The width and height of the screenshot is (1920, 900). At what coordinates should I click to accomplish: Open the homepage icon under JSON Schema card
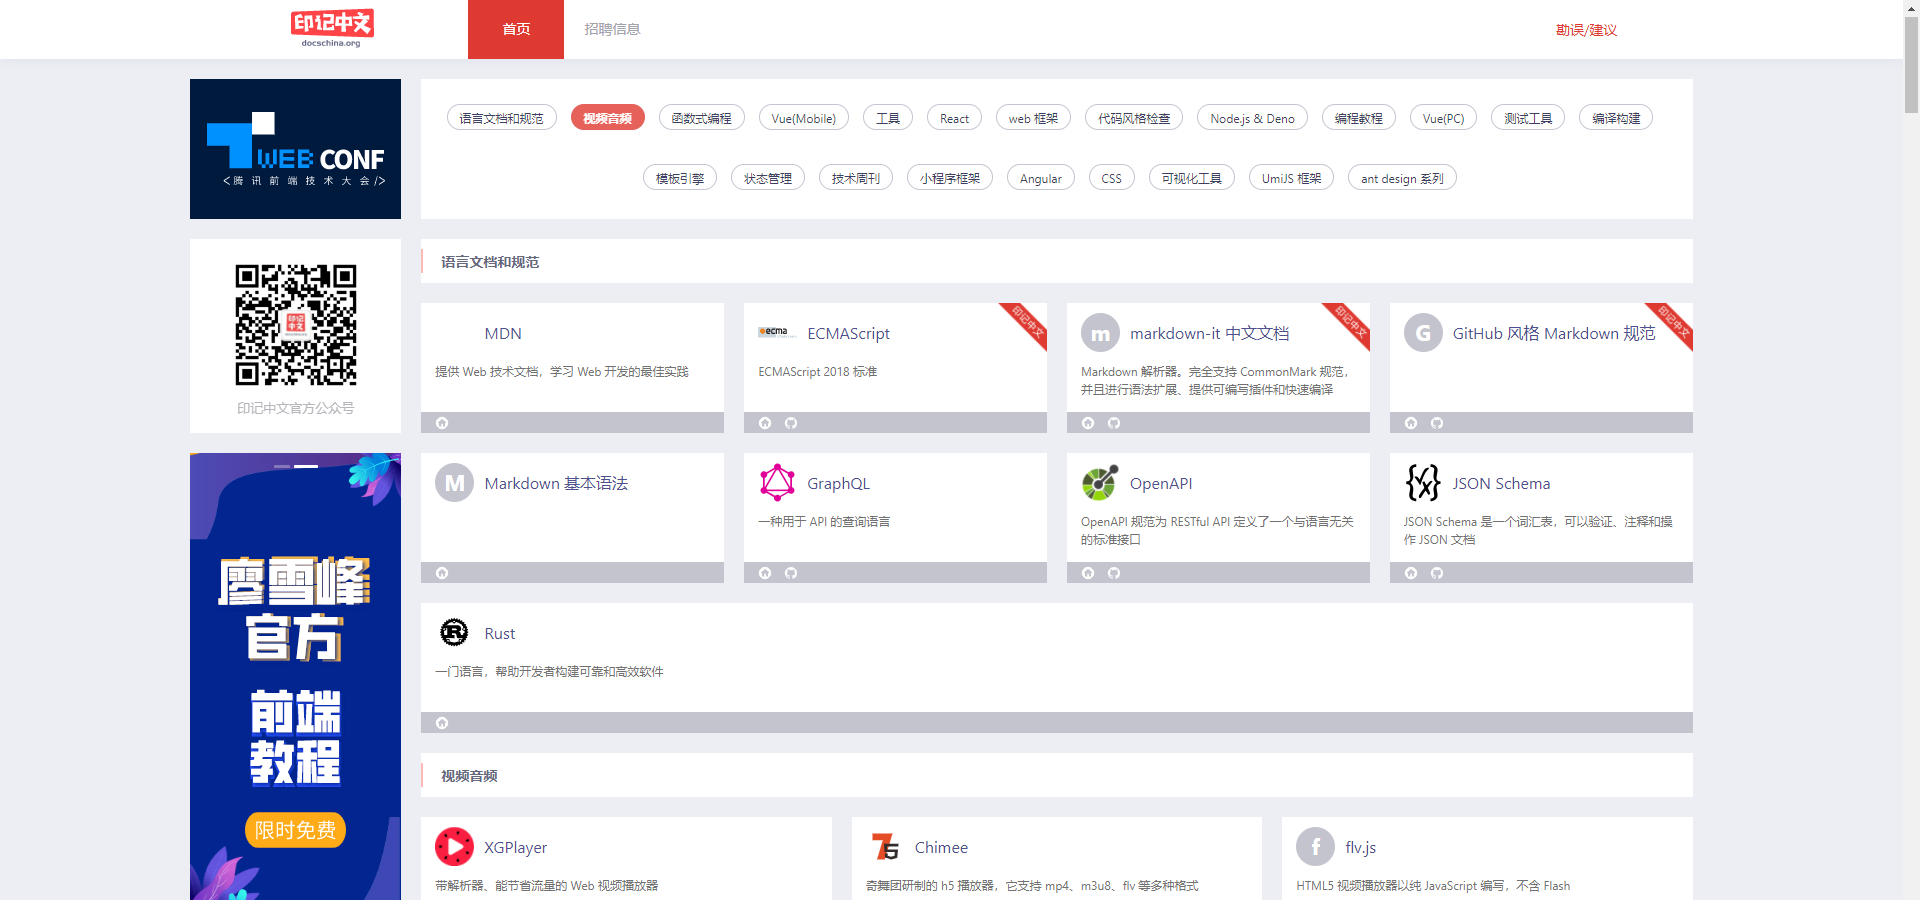pyautogui.click(x=1411, y=573)
